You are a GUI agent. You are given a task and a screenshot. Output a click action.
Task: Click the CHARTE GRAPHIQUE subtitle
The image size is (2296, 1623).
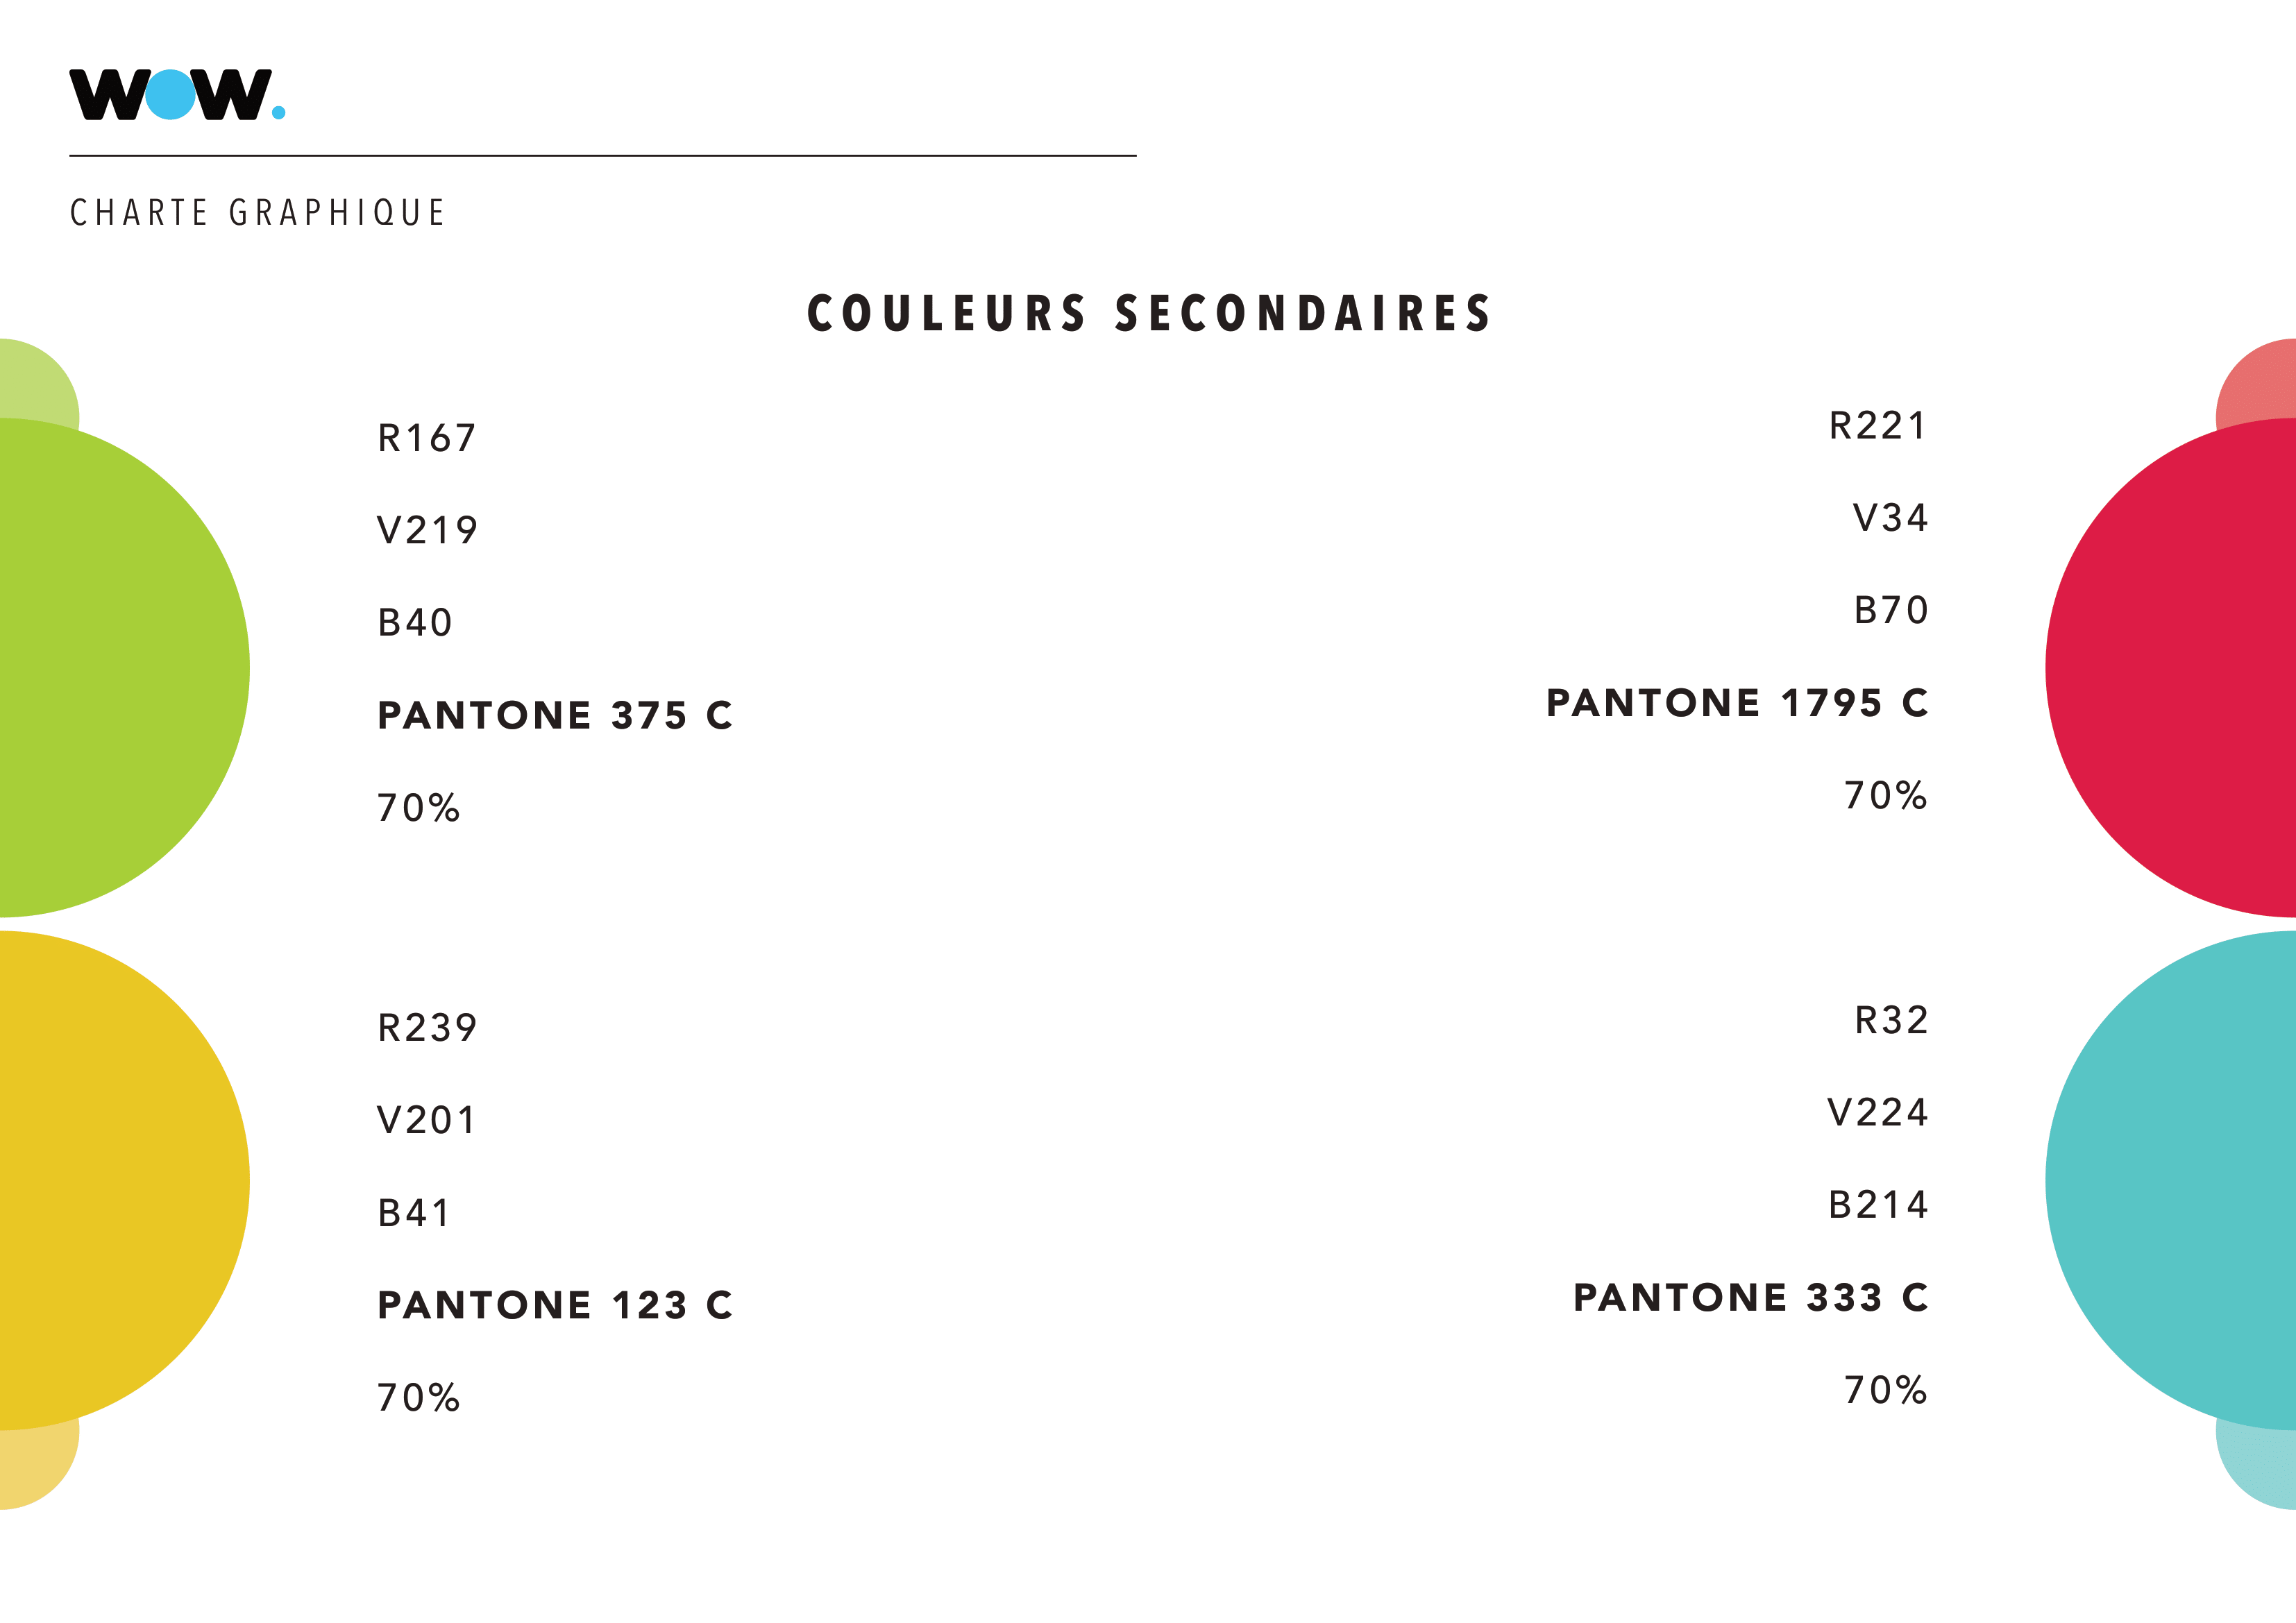pos(257,213)
